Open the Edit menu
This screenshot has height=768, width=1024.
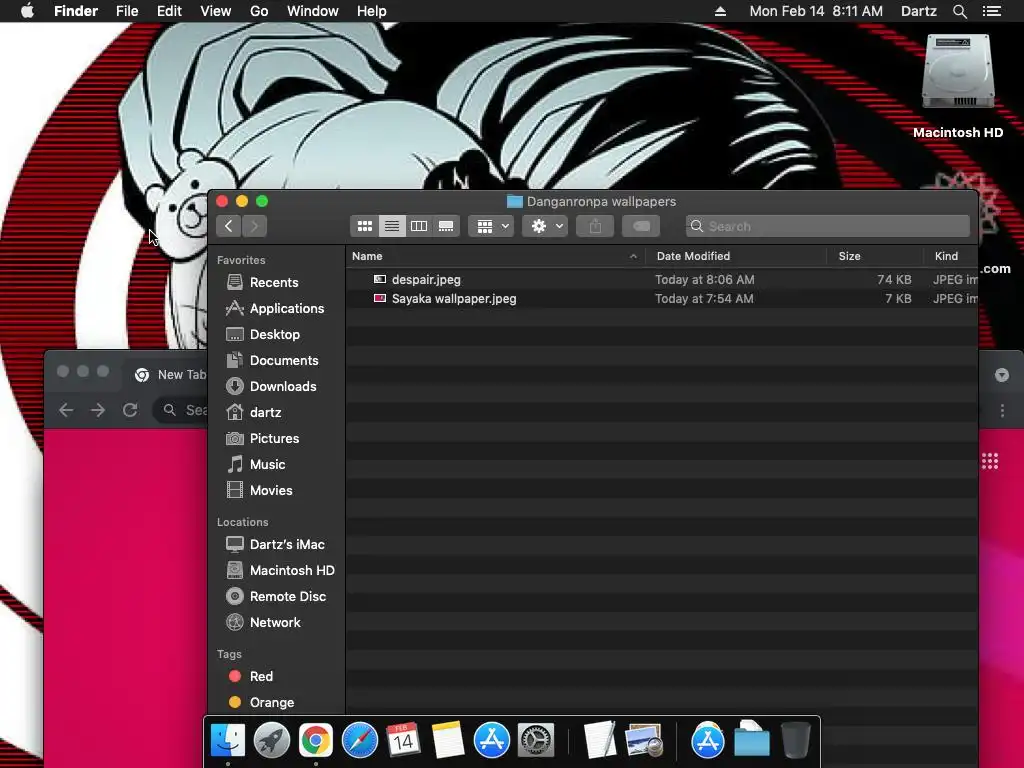(x=169, y=11)
